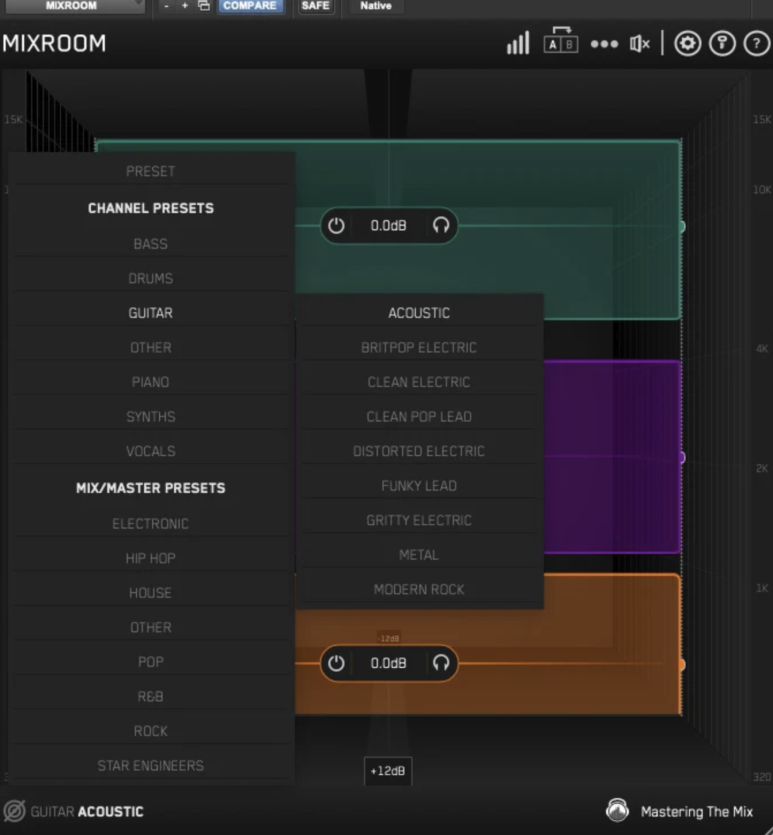
Task: Open the POP mix/master presets
Action: 151,662
